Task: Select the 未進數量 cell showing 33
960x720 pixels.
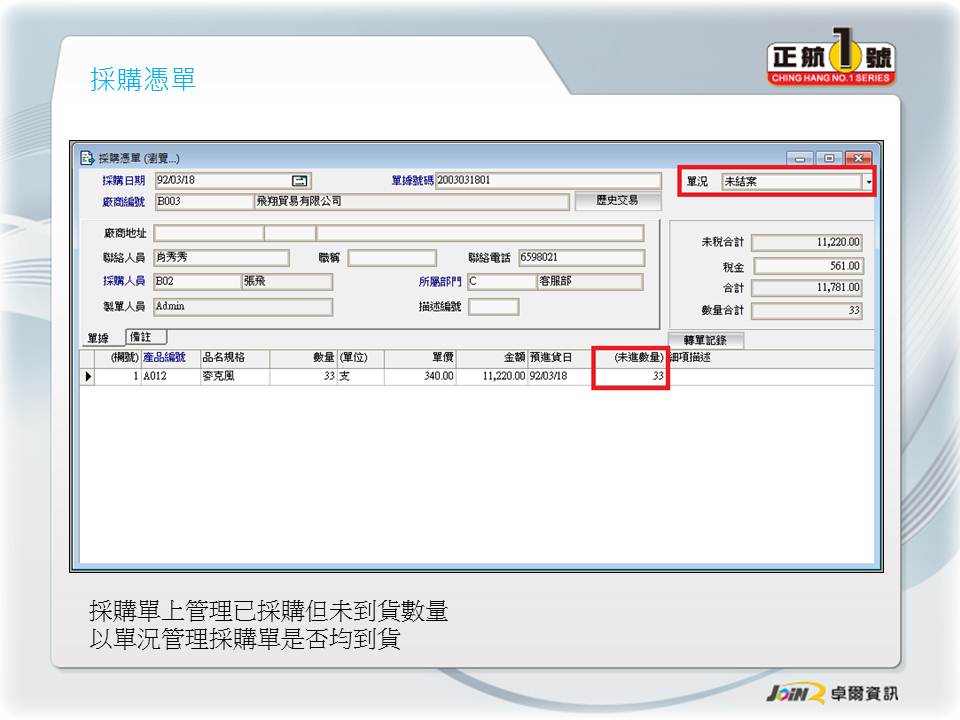Action: click(630, 377)
